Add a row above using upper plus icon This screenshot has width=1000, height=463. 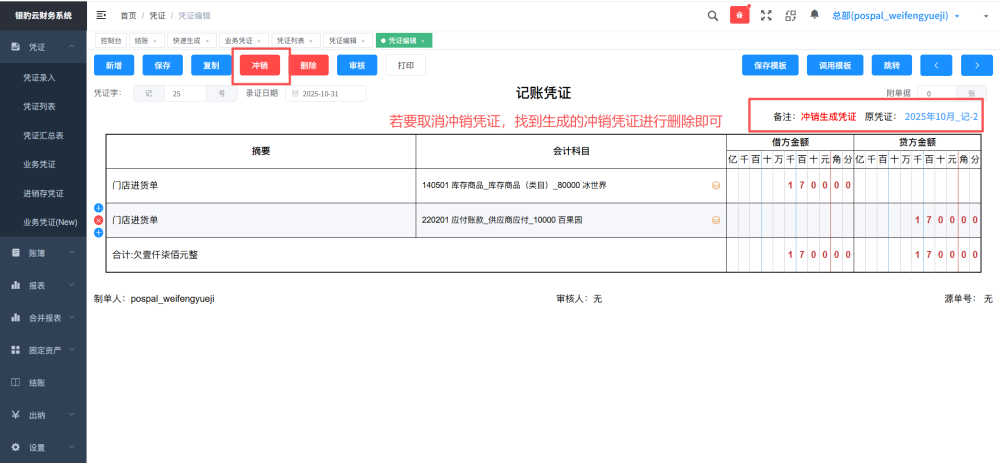99,208
